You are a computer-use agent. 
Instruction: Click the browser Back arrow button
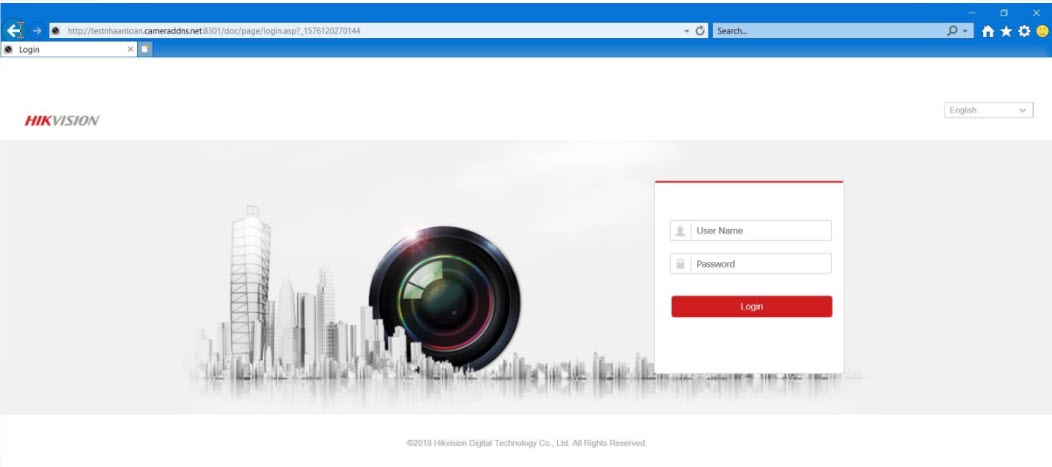coord(15,30)
